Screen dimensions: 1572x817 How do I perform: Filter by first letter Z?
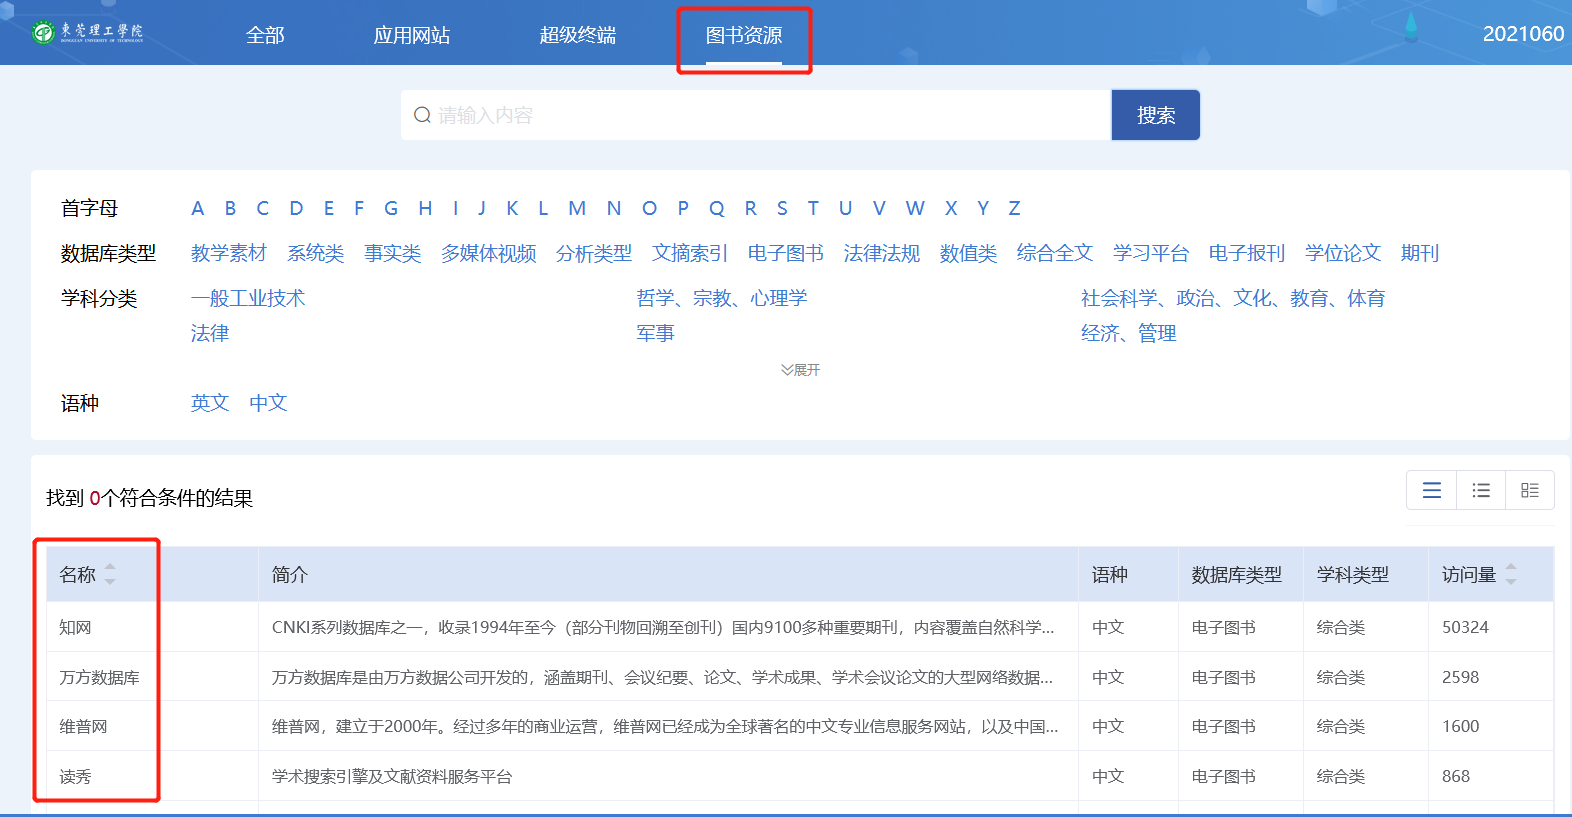coord(1014,208)
